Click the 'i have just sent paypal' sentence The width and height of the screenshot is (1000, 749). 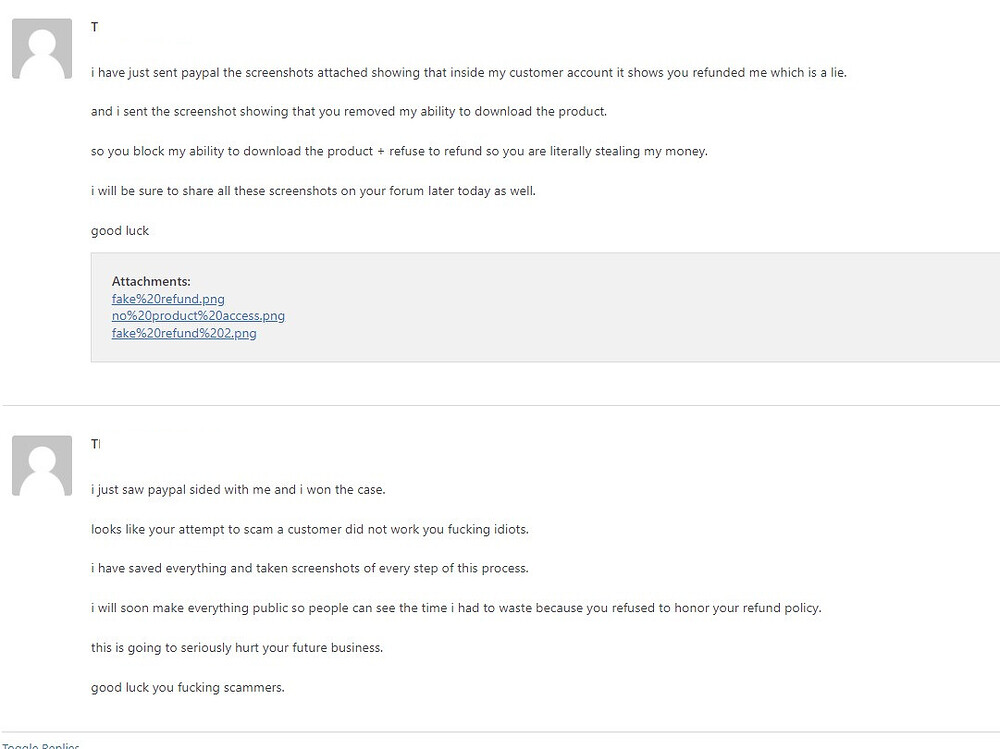coord(469,73)
